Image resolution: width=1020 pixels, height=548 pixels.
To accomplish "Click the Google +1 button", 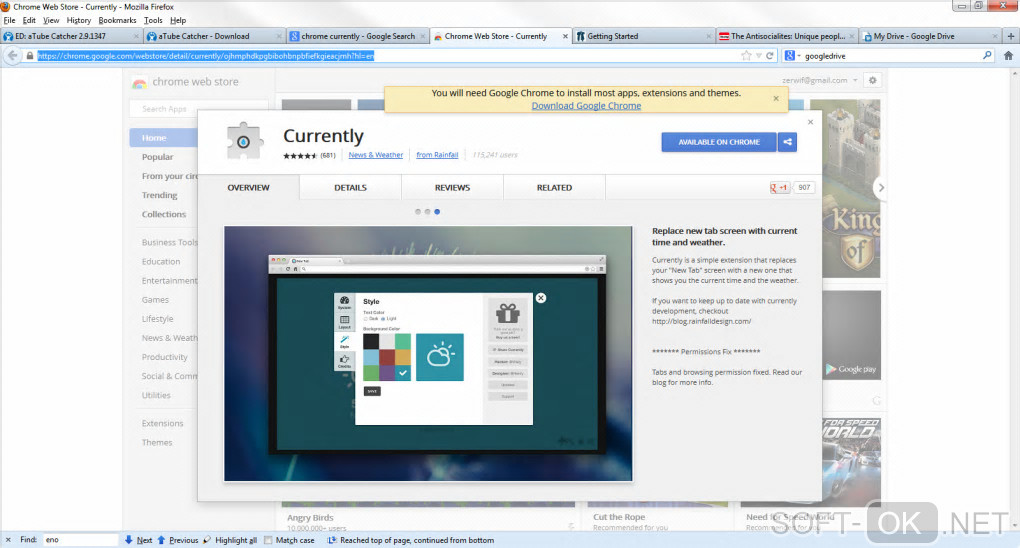I will pos(779,187).
